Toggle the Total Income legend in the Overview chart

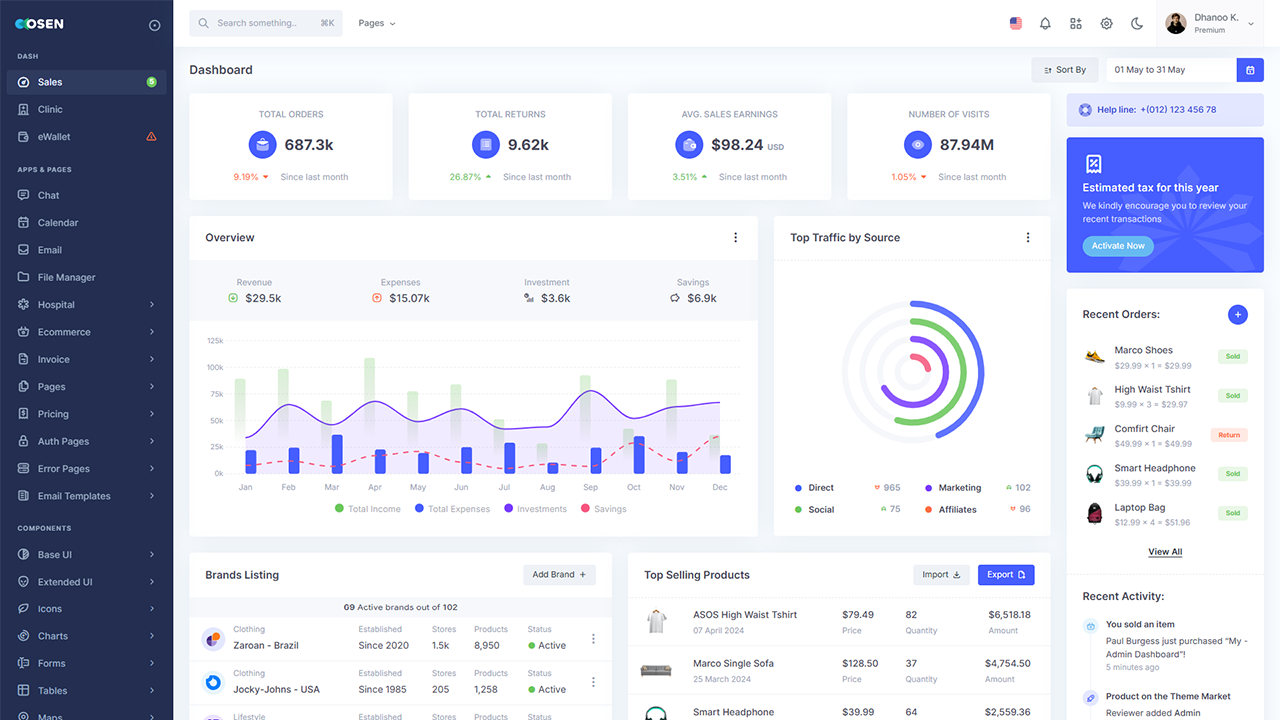(371, 508)
